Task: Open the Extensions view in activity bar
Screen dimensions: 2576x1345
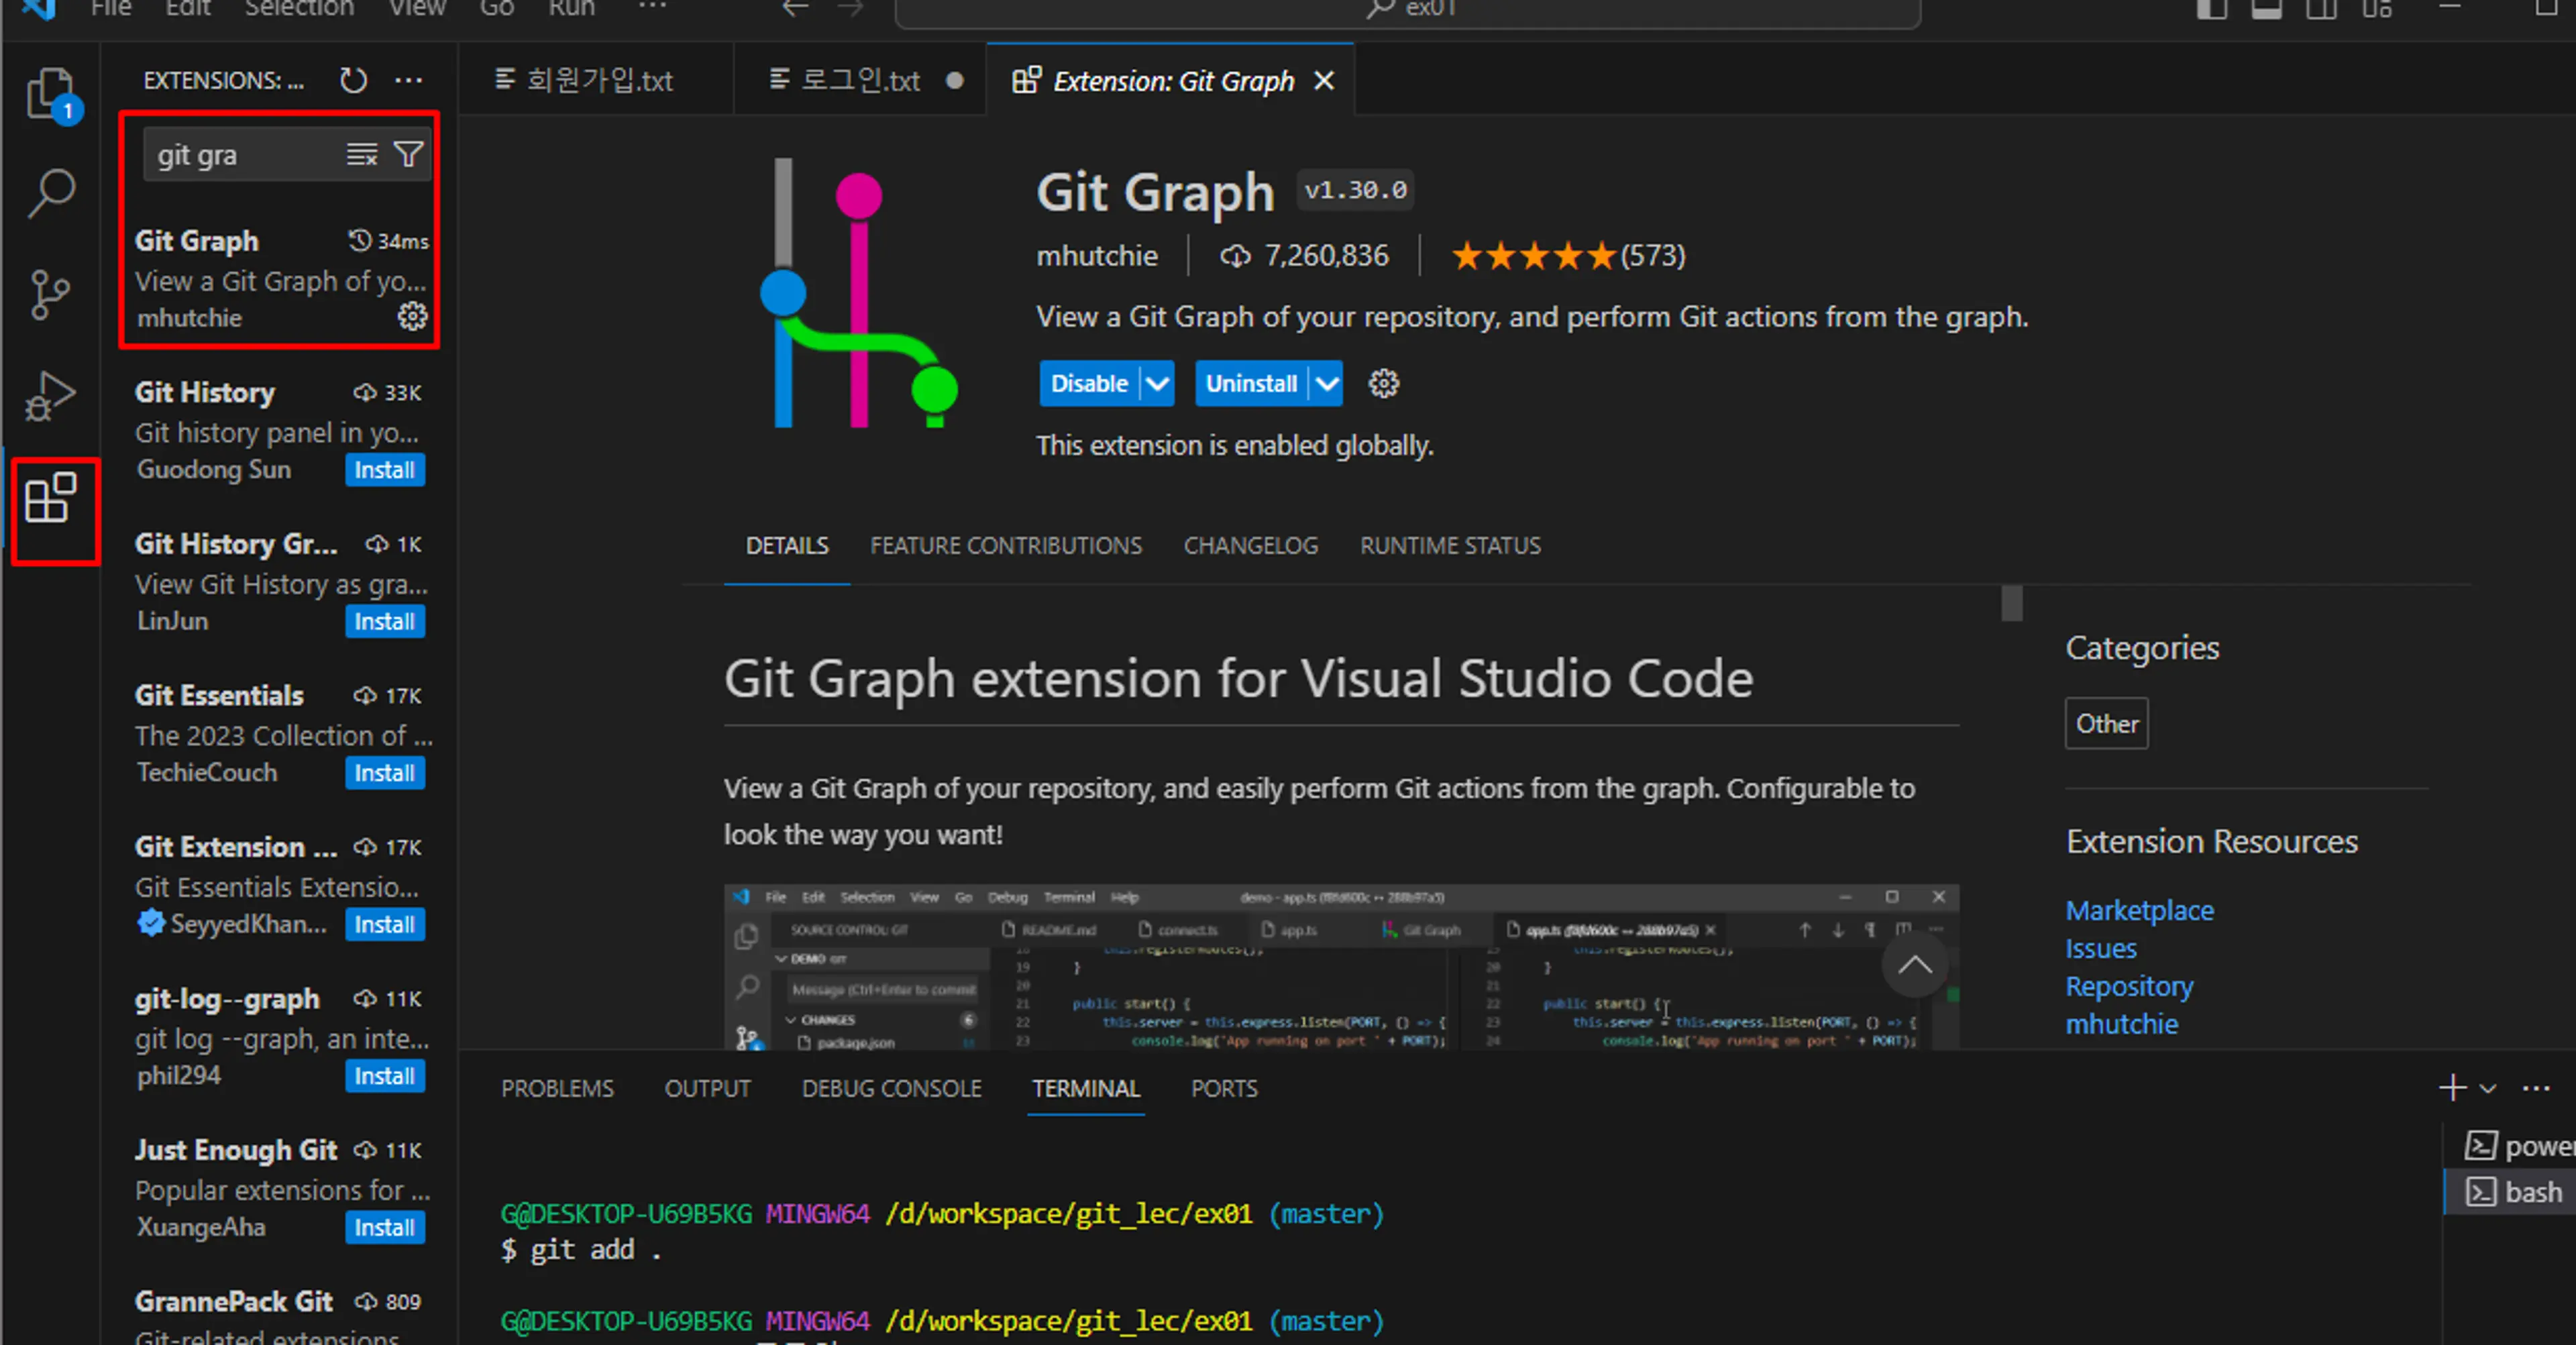Action: pos(50,497)
